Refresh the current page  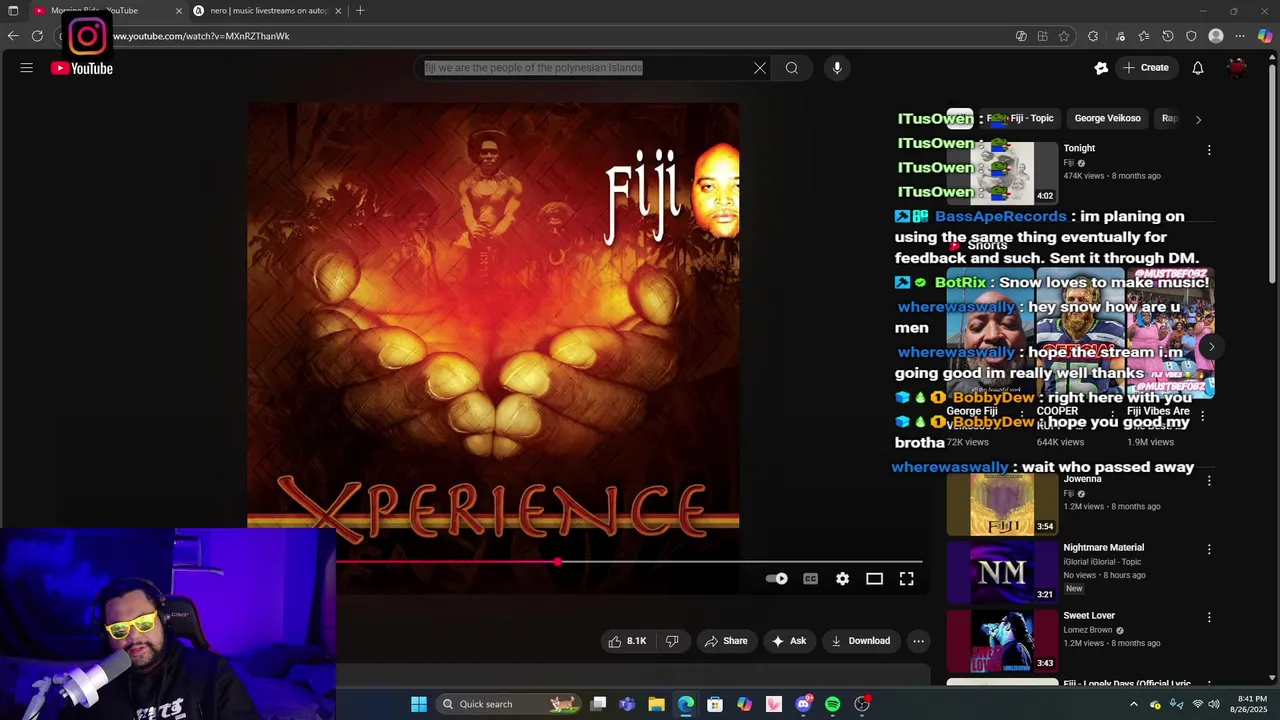37,36
